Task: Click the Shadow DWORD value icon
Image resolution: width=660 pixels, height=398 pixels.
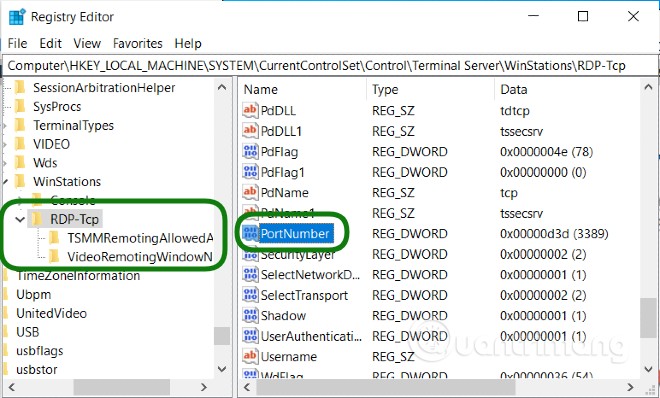Action: coord(250,316)
